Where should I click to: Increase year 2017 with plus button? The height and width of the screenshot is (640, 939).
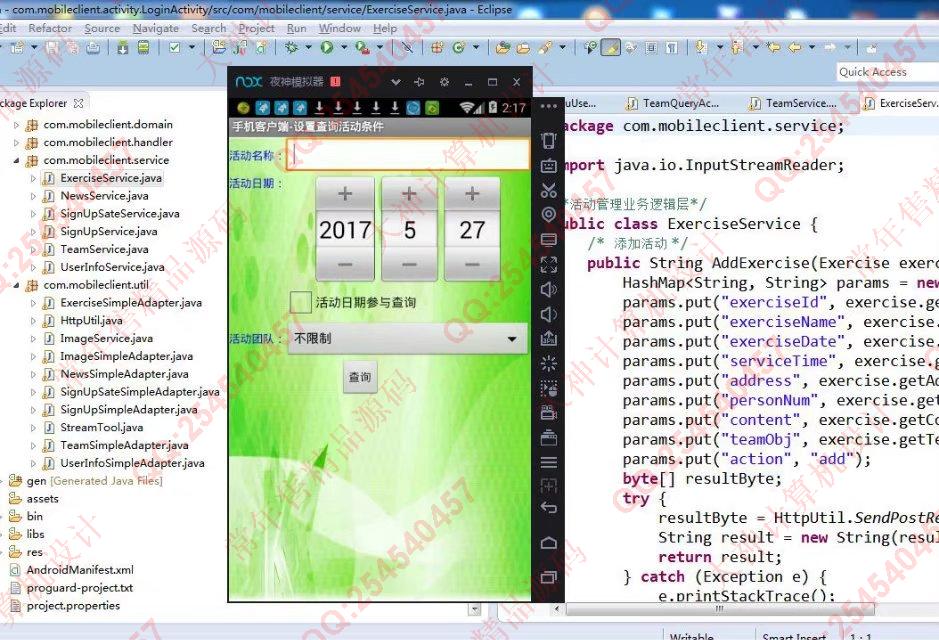click(x=345, y=193)
